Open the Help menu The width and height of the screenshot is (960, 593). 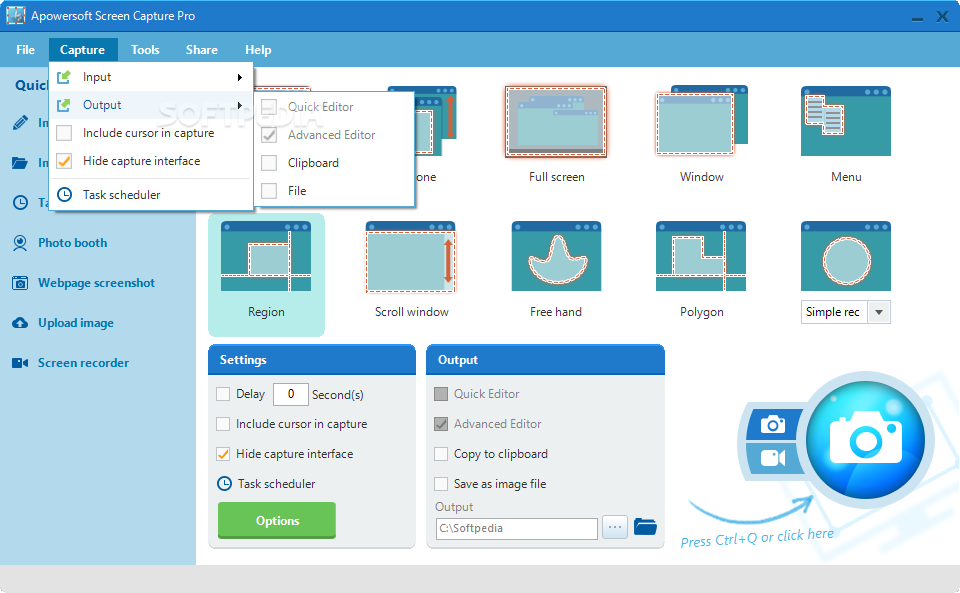[x=258, y=50]
